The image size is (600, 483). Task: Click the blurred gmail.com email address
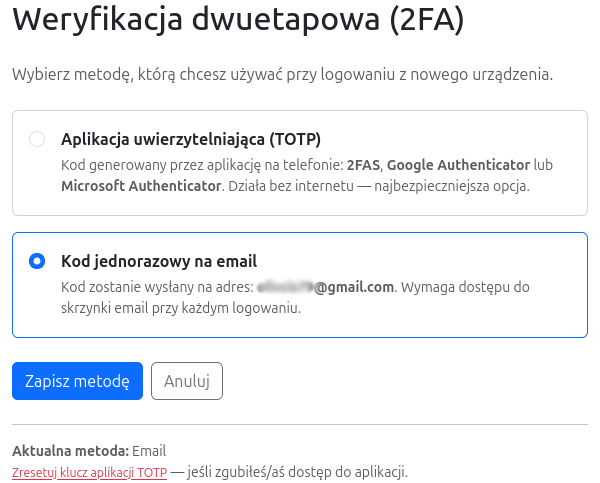tap(324, 287)
